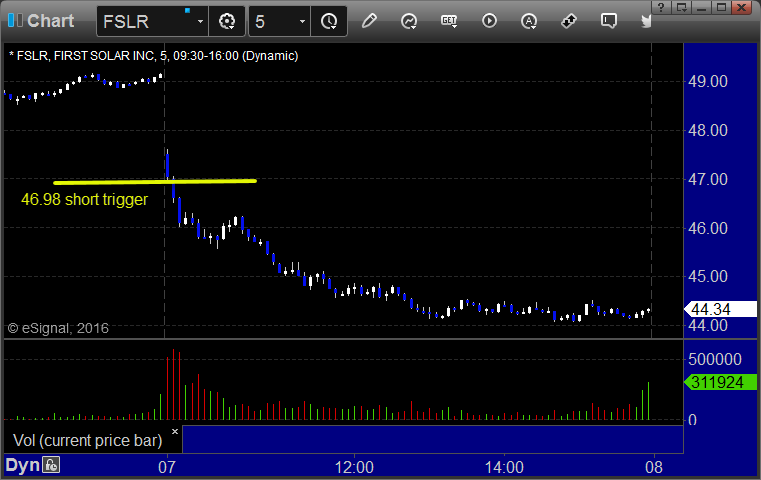Open the comment speech bubble icon
The height and width of the screenshot is (480, 761).
point(609,21)
